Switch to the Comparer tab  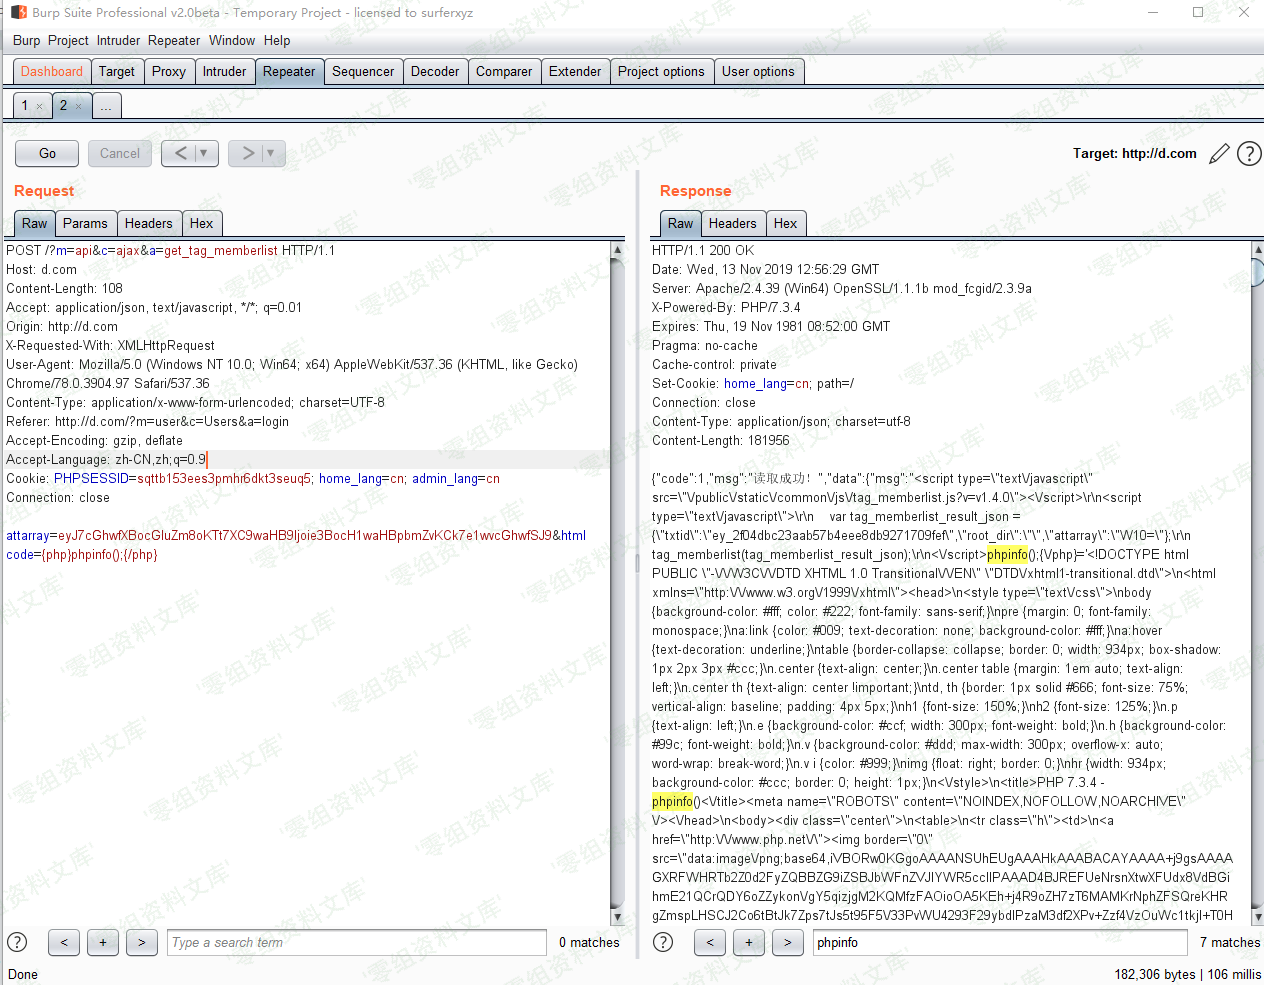[504, 72]
